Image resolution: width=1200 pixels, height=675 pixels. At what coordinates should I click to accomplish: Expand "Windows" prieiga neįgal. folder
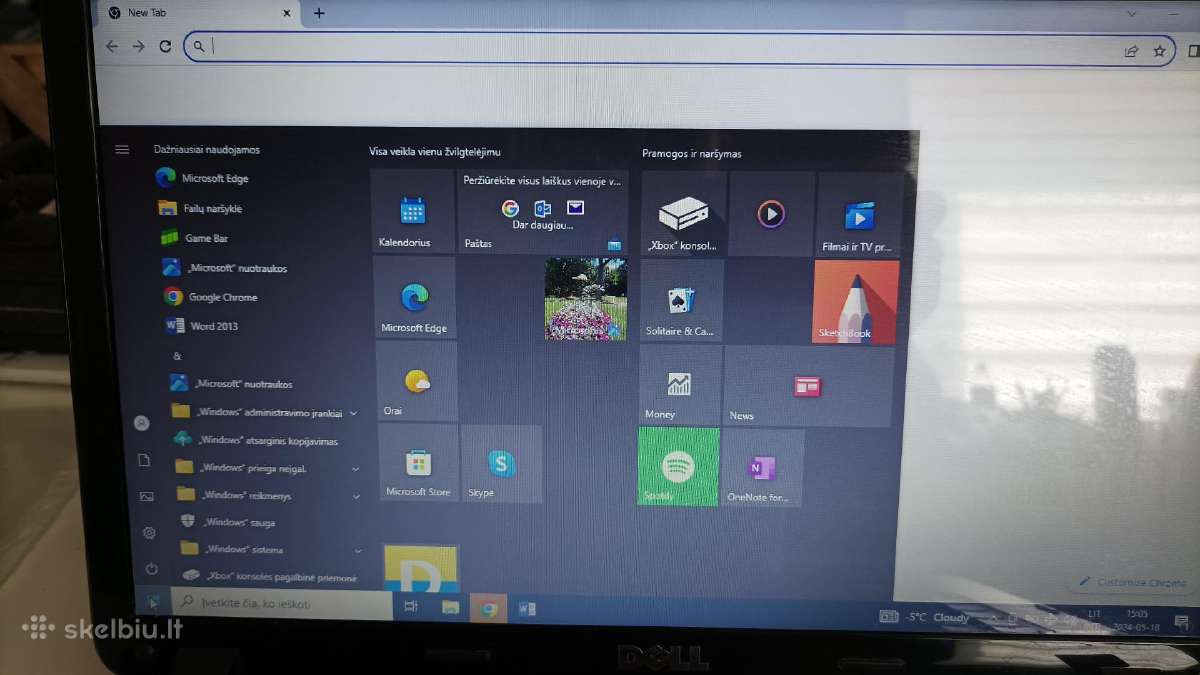[268, 467]
